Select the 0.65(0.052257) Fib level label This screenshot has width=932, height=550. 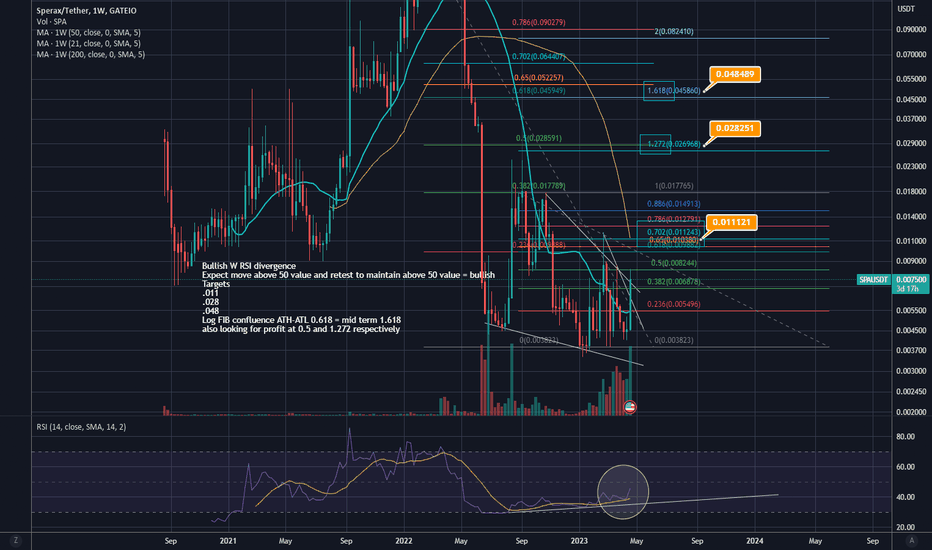coord(539,78)
